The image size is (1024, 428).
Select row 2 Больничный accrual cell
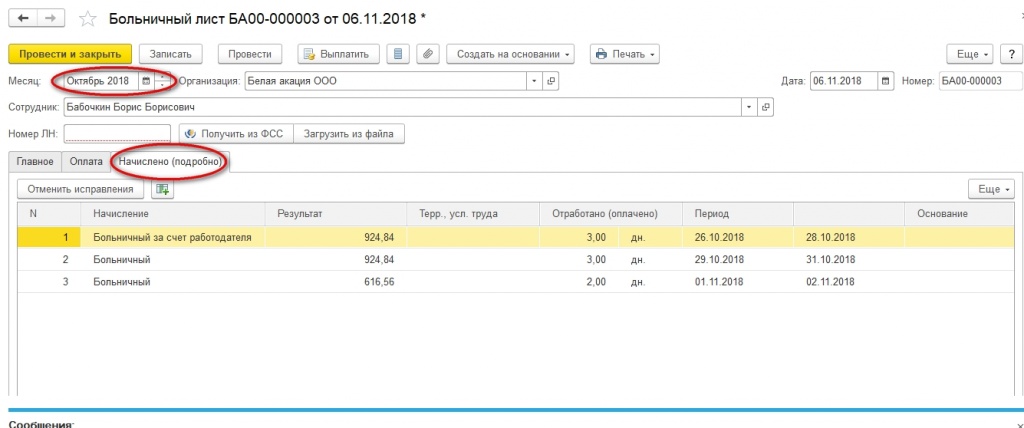[x=173, y=260]
